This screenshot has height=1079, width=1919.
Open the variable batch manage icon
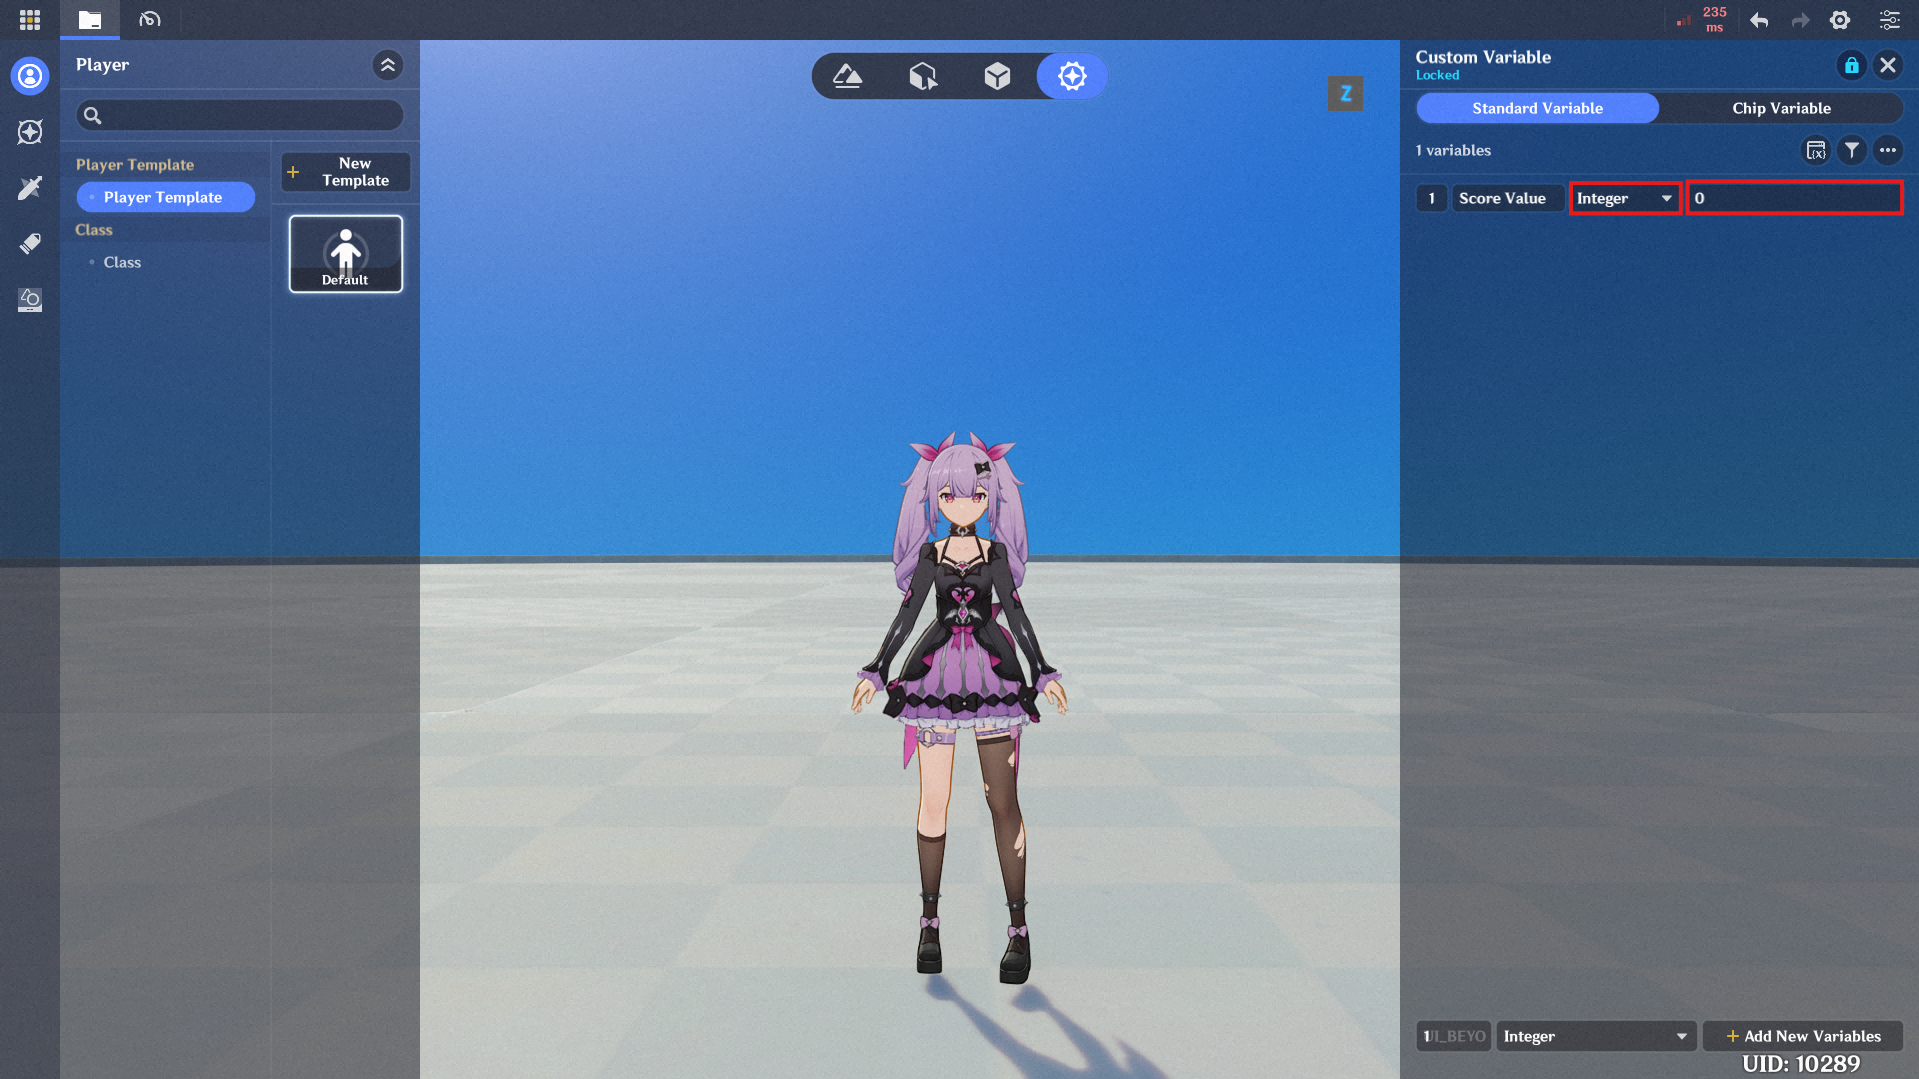(x=1816, y=150)
